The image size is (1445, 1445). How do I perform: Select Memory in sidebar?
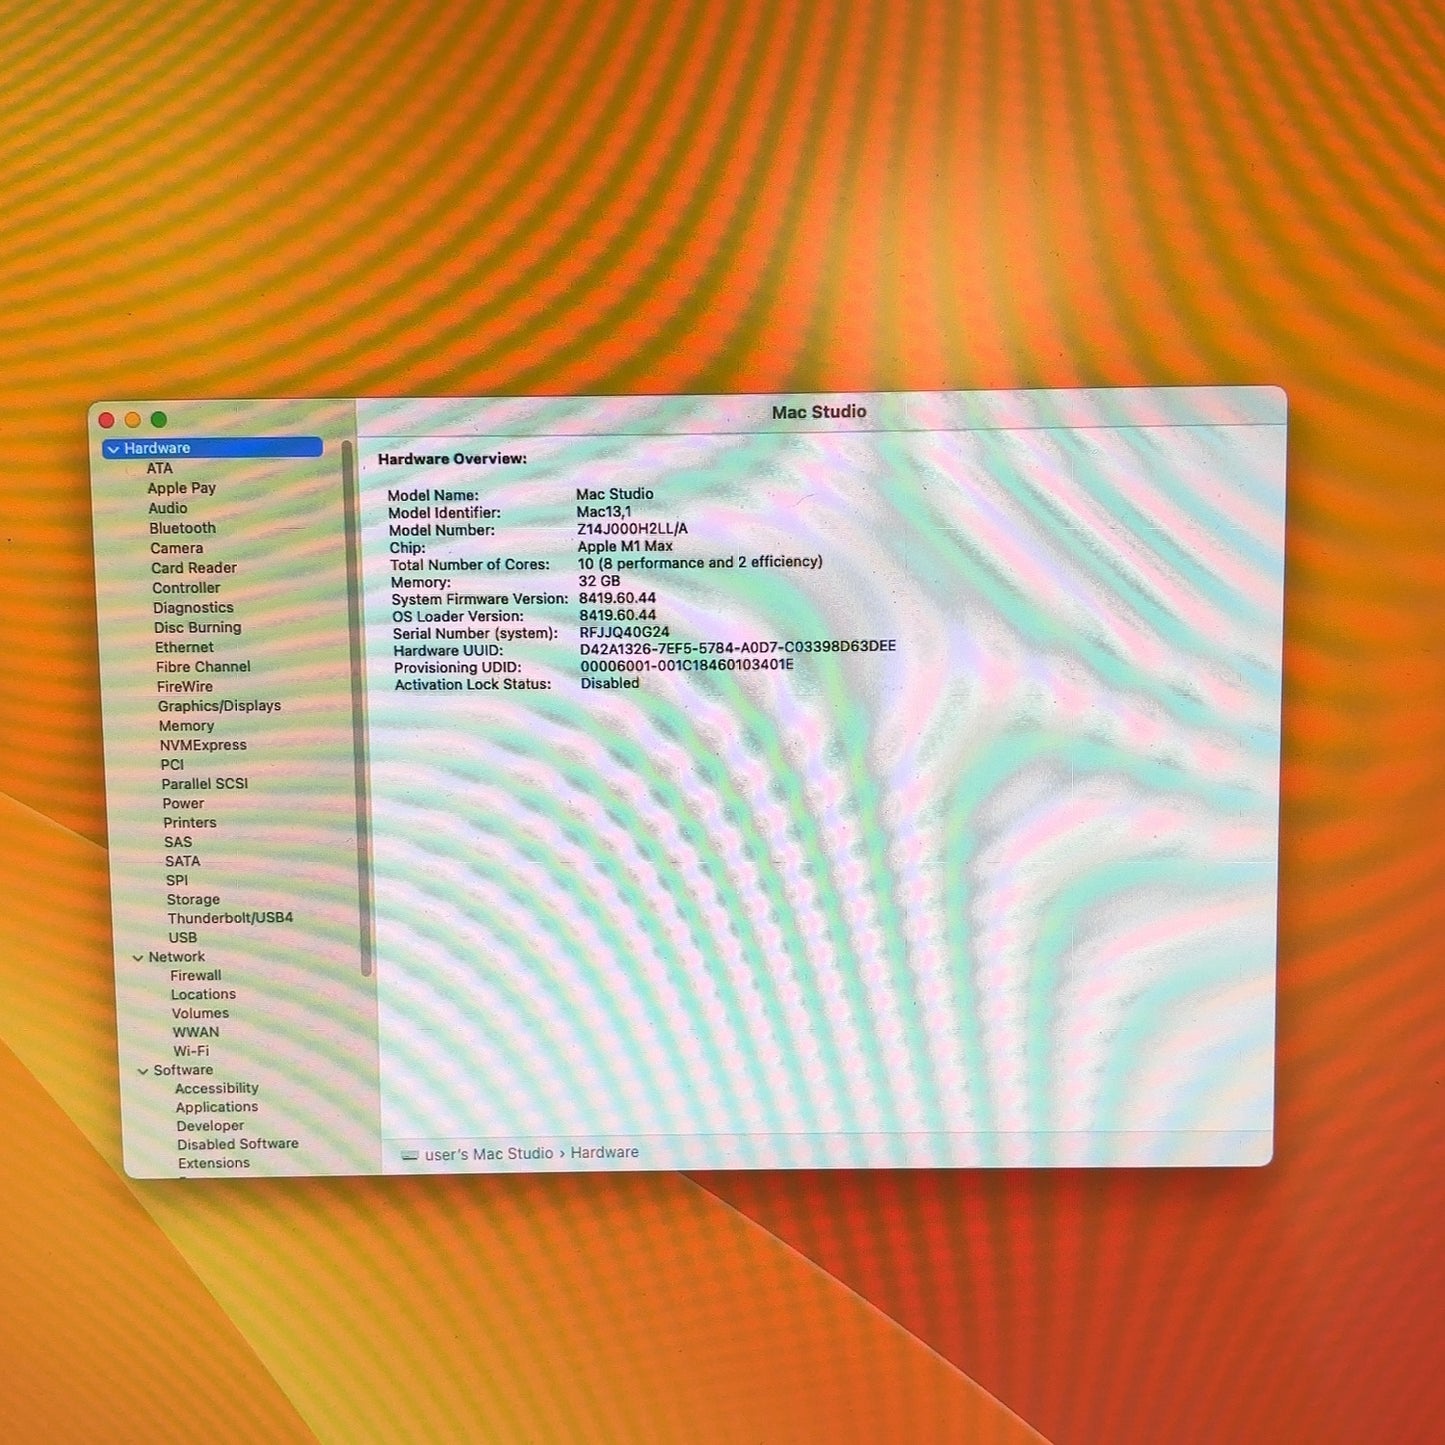(x=186, y=726)
